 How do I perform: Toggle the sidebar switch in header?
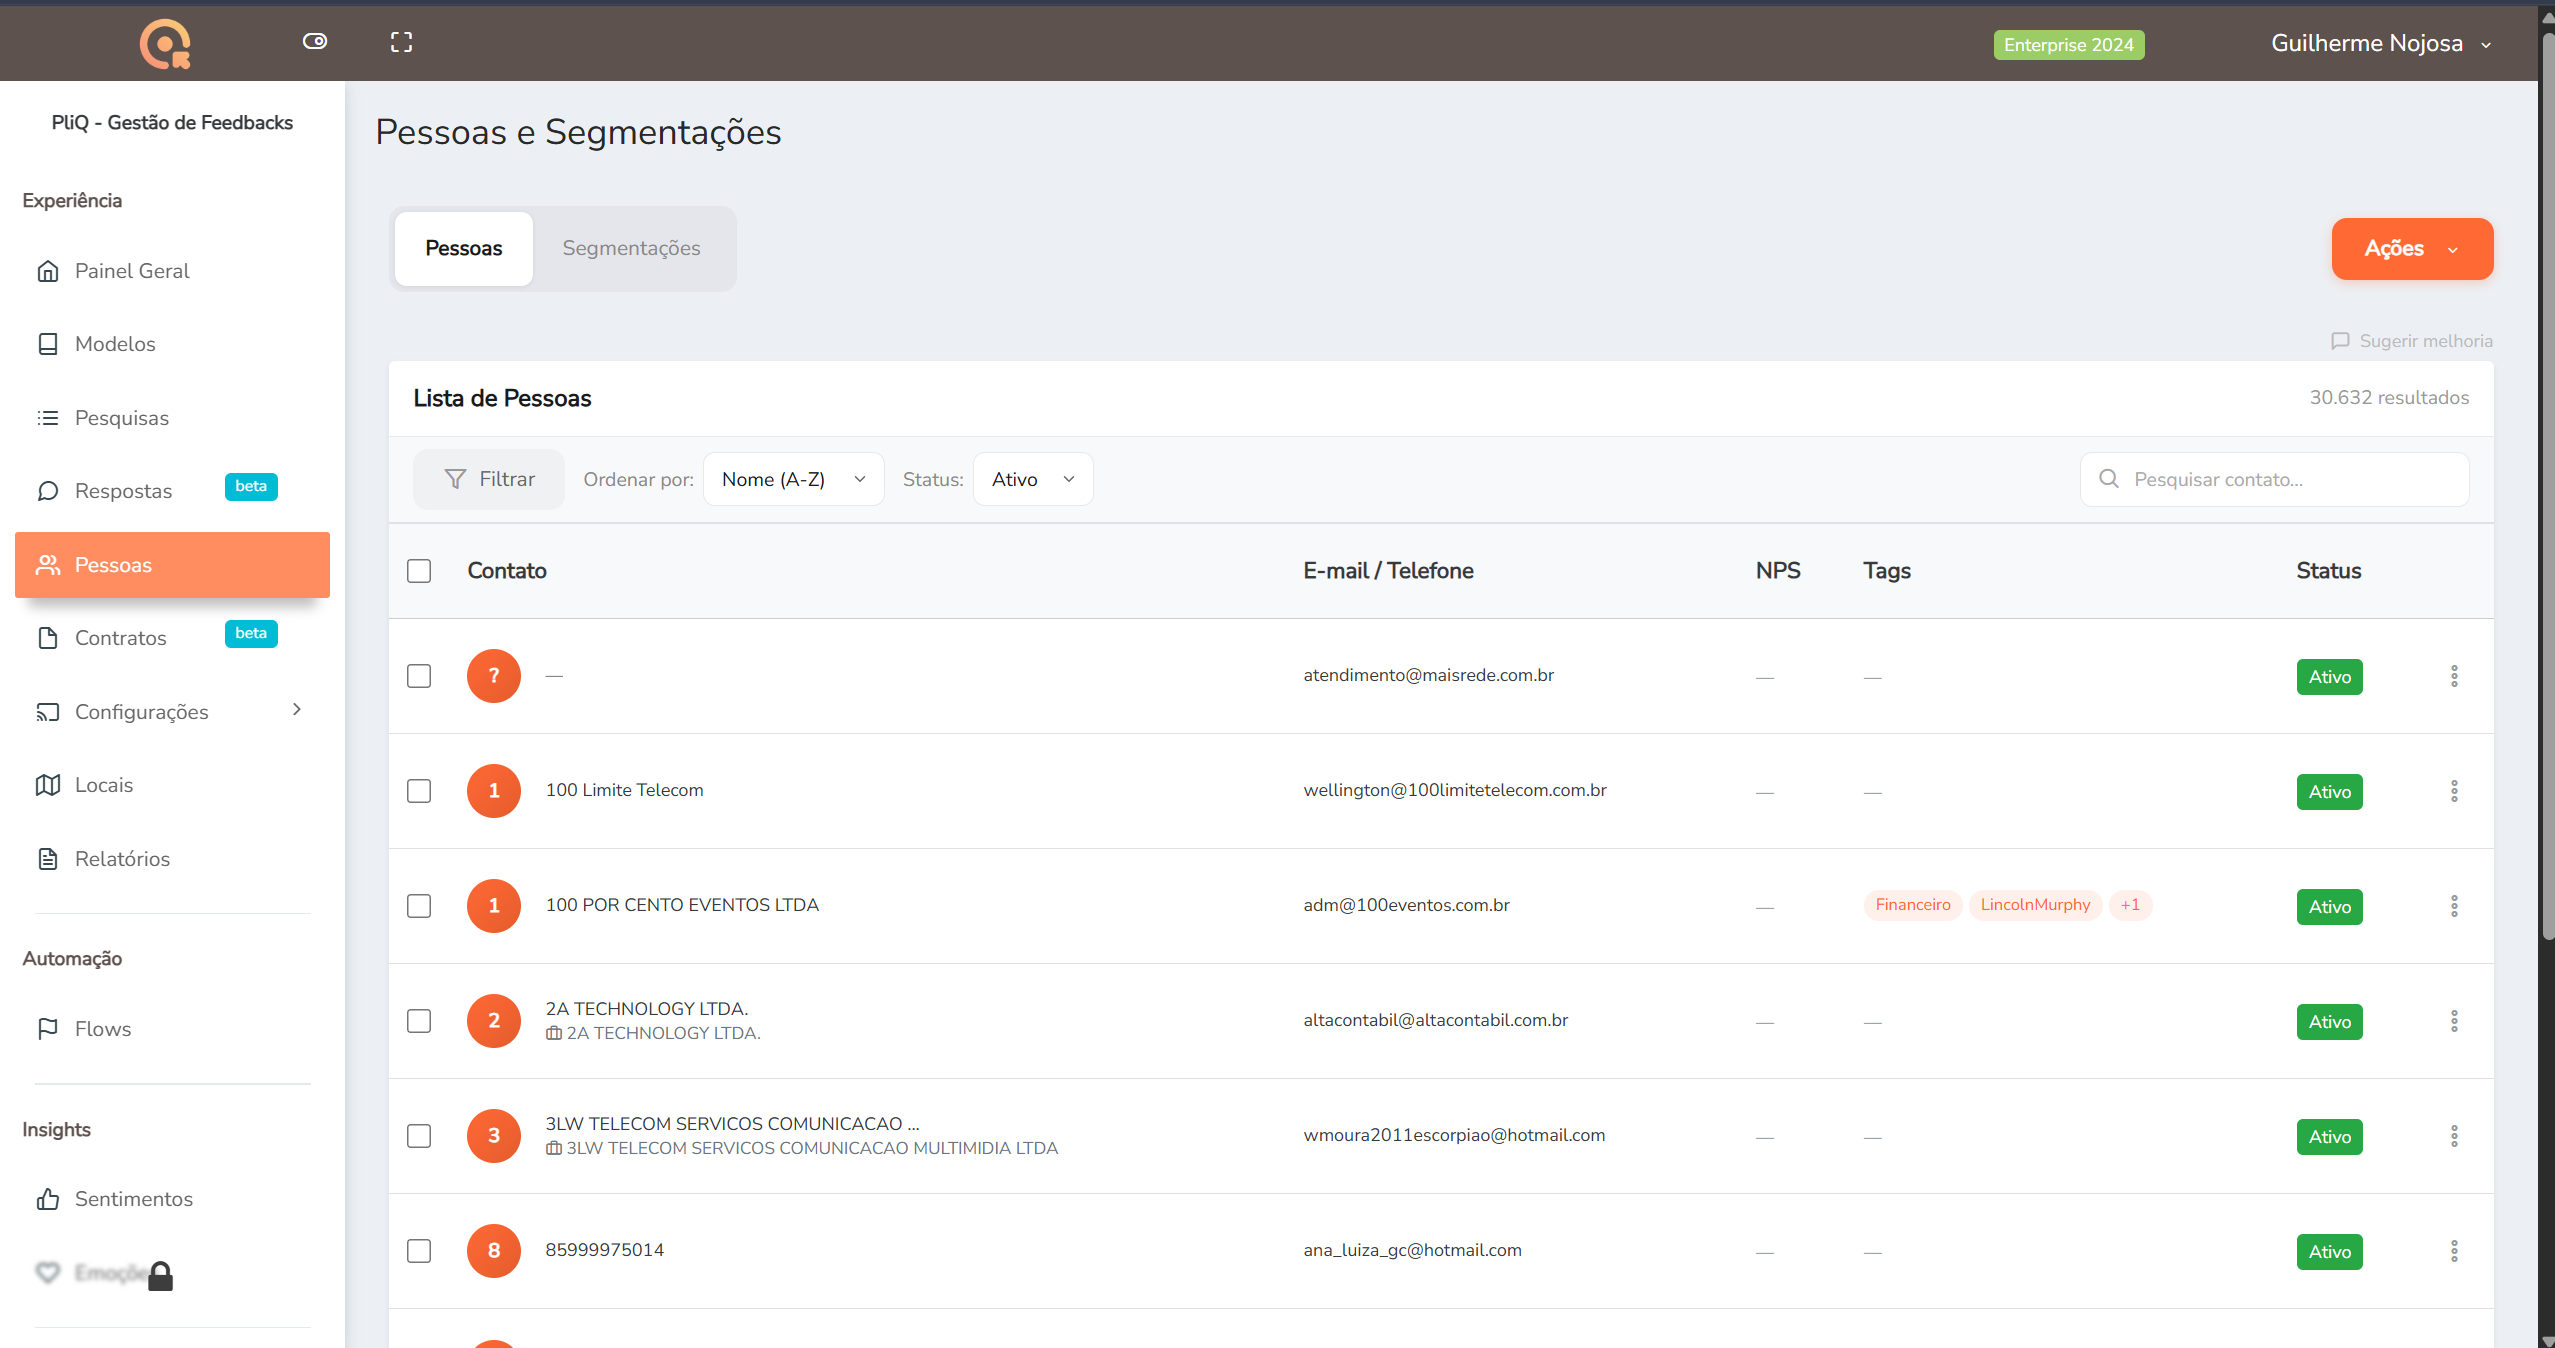tap(315, 41)
